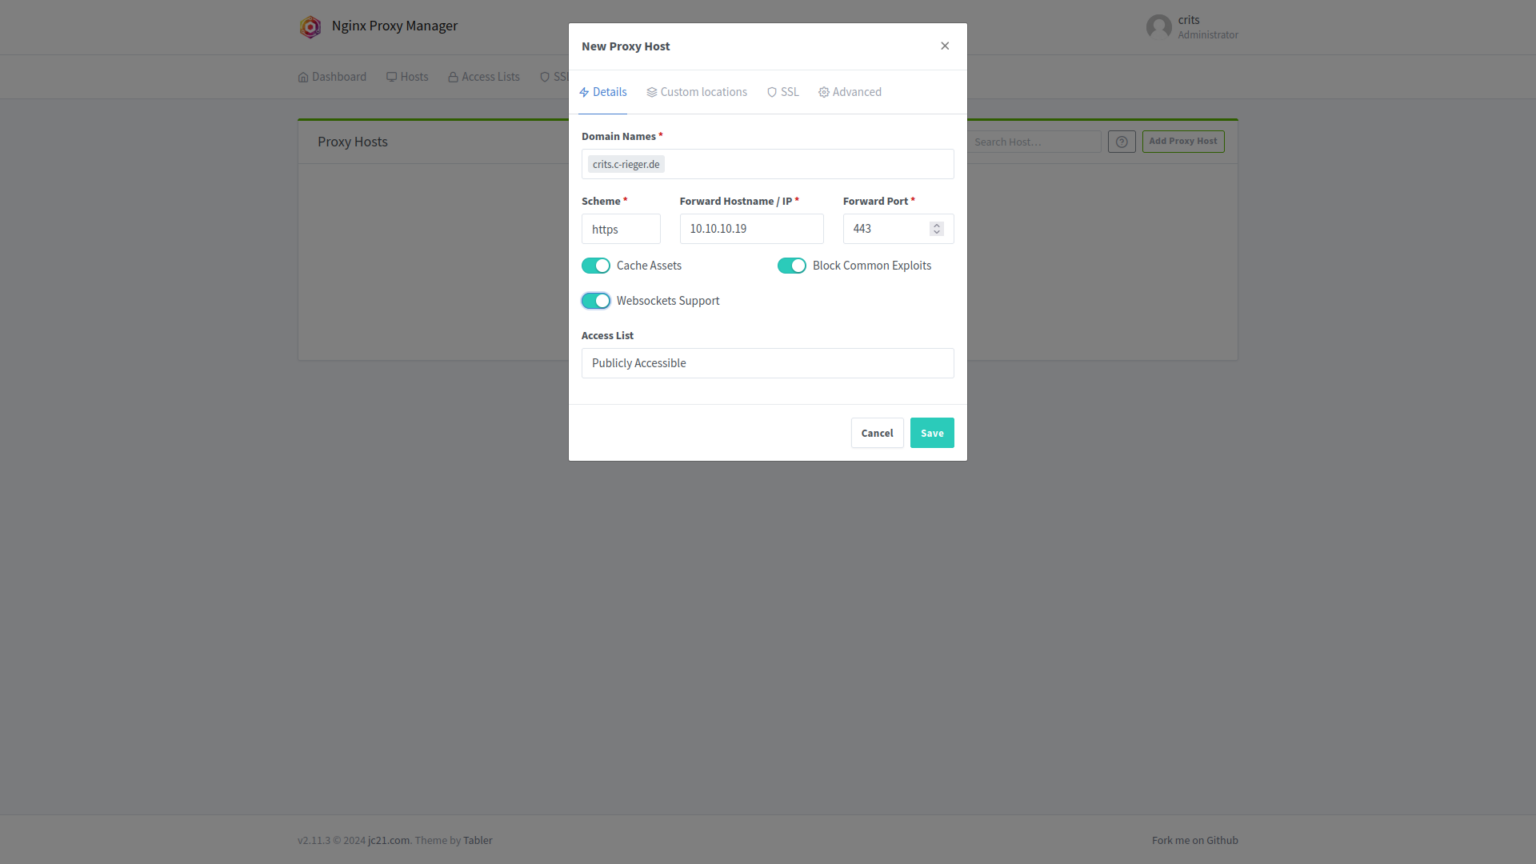Screen dimensions: 1536x864
Task: Open the Scheme selector showing https
Action: (621, 228)
